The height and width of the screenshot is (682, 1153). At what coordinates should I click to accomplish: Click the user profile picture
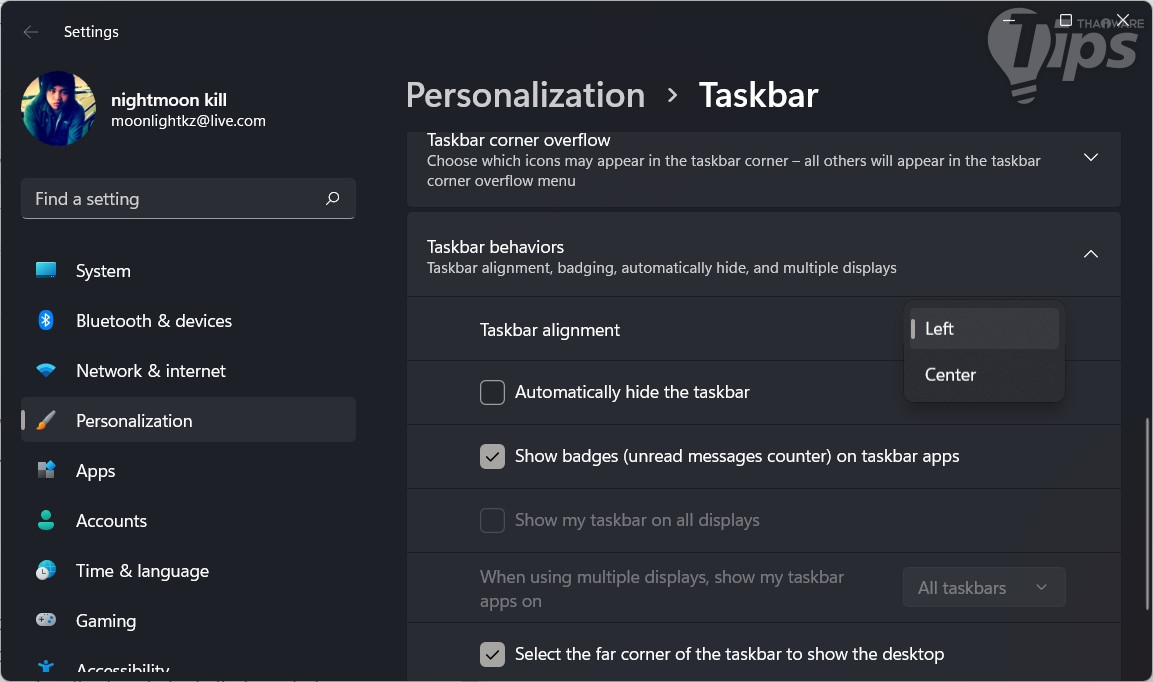pyautogui.click(x=58, y=108)
